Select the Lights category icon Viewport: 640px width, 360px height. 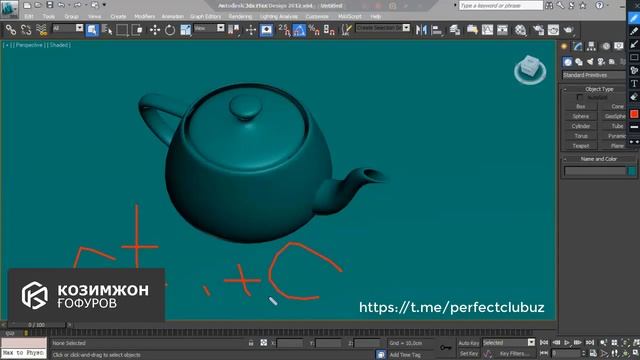click(590, 62)
